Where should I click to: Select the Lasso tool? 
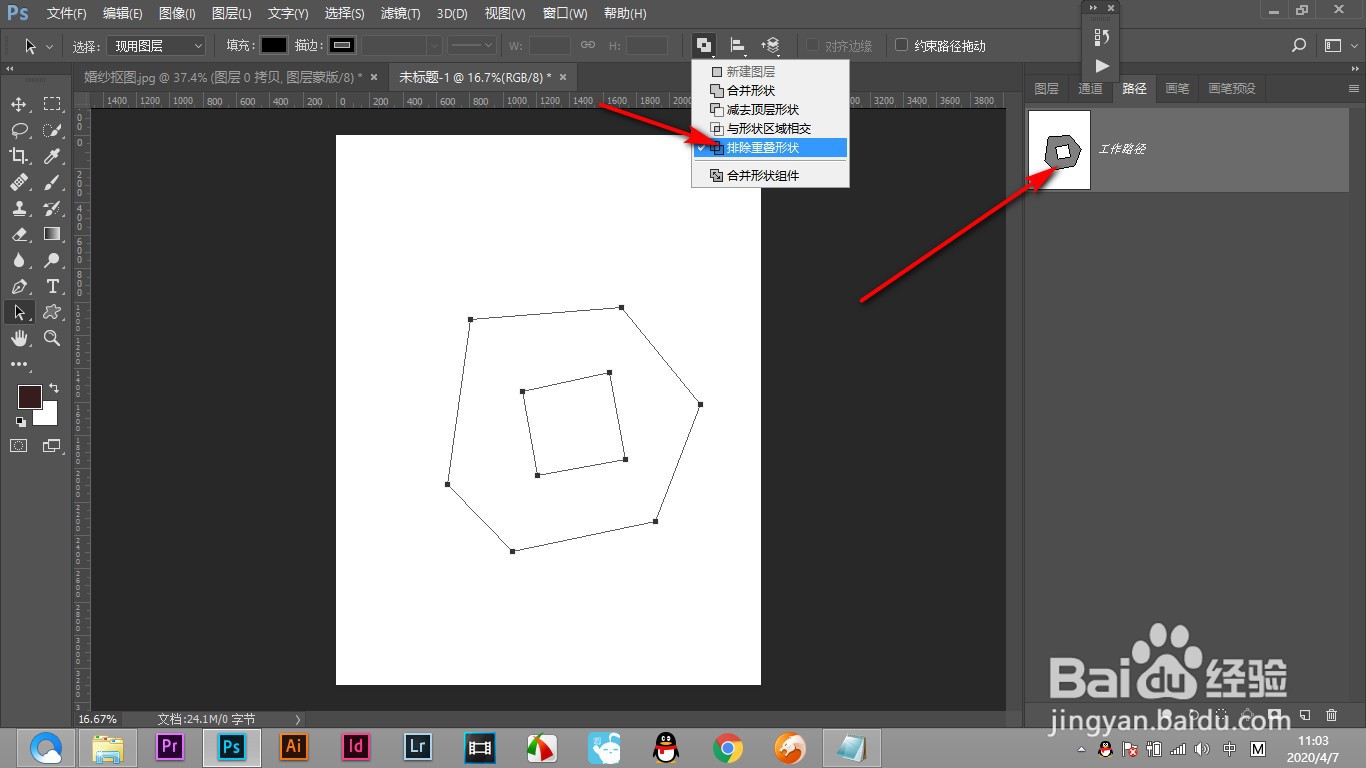[x=19, y=130]
